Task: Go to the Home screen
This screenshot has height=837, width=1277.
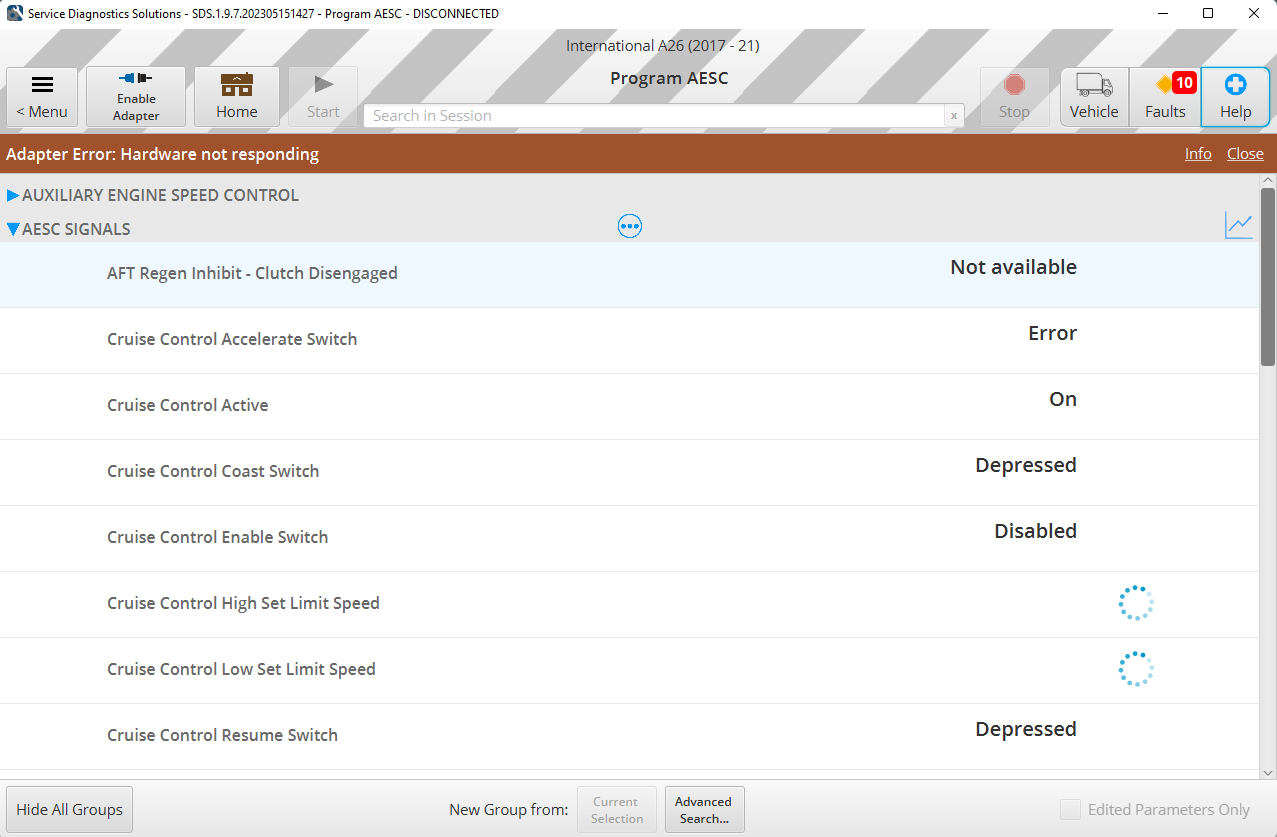Action: pos(236,97)
